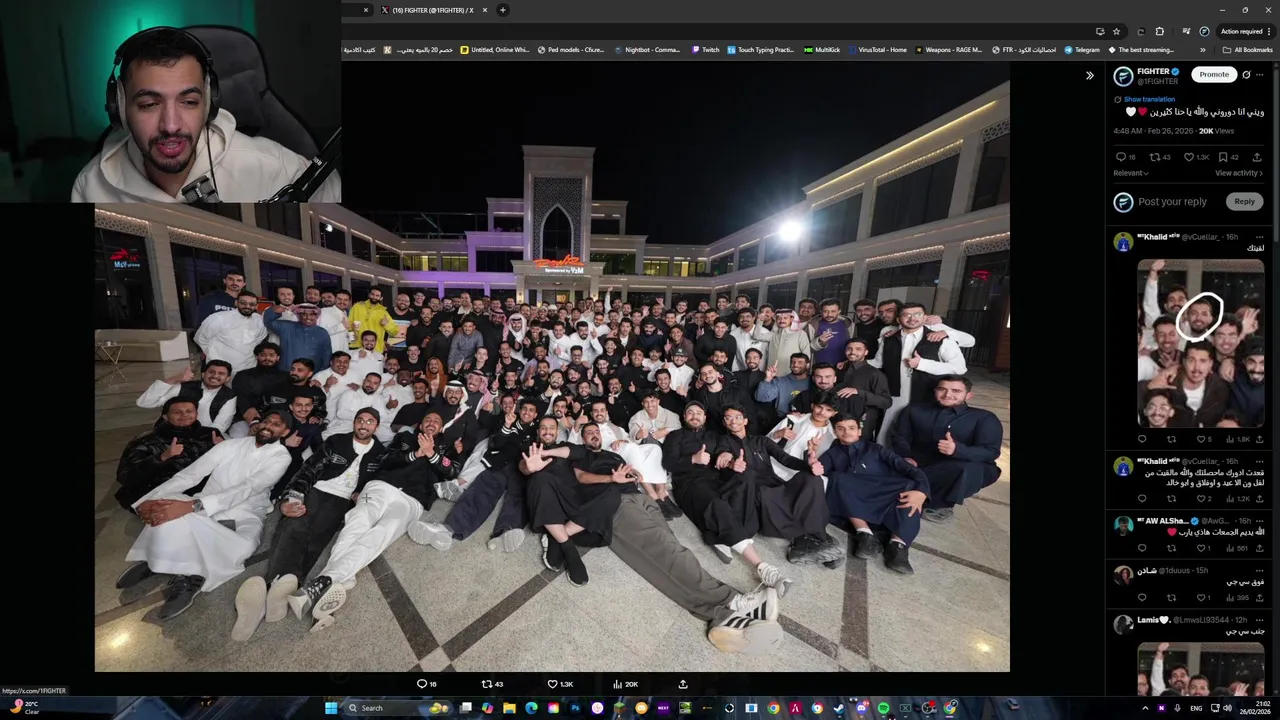Click the Post your reply field
This screenshot has width=1280, height=720.
click(x=1172, y=202)
